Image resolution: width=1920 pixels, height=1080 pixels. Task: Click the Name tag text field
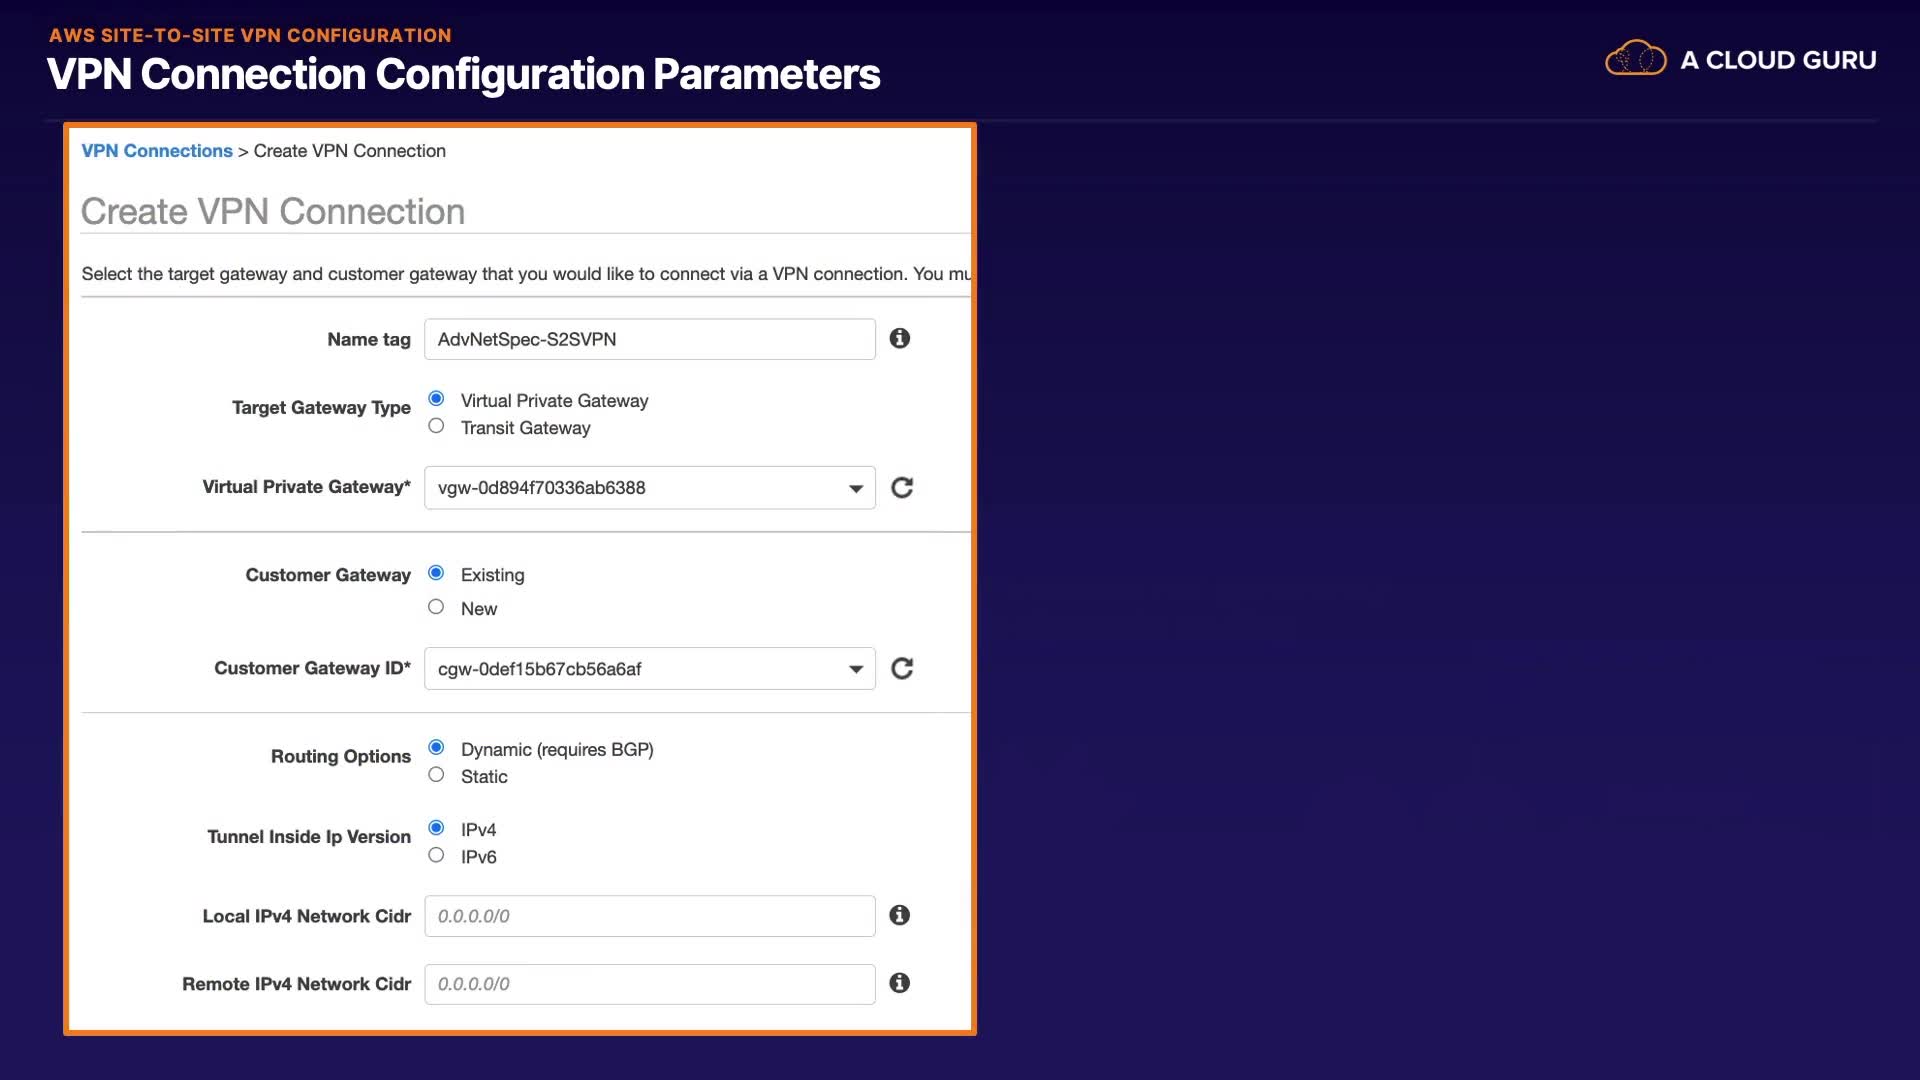pos(649,339)
